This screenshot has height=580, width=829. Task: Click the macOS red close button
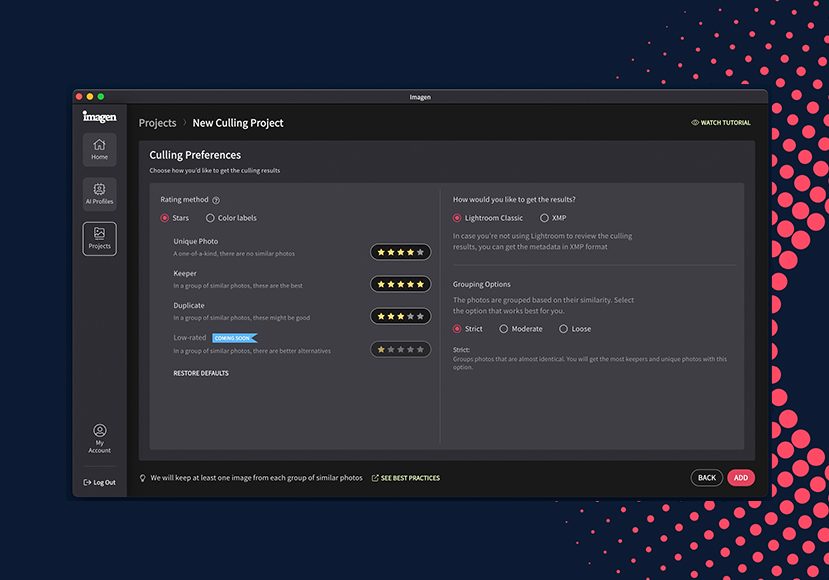coord(79,96)
